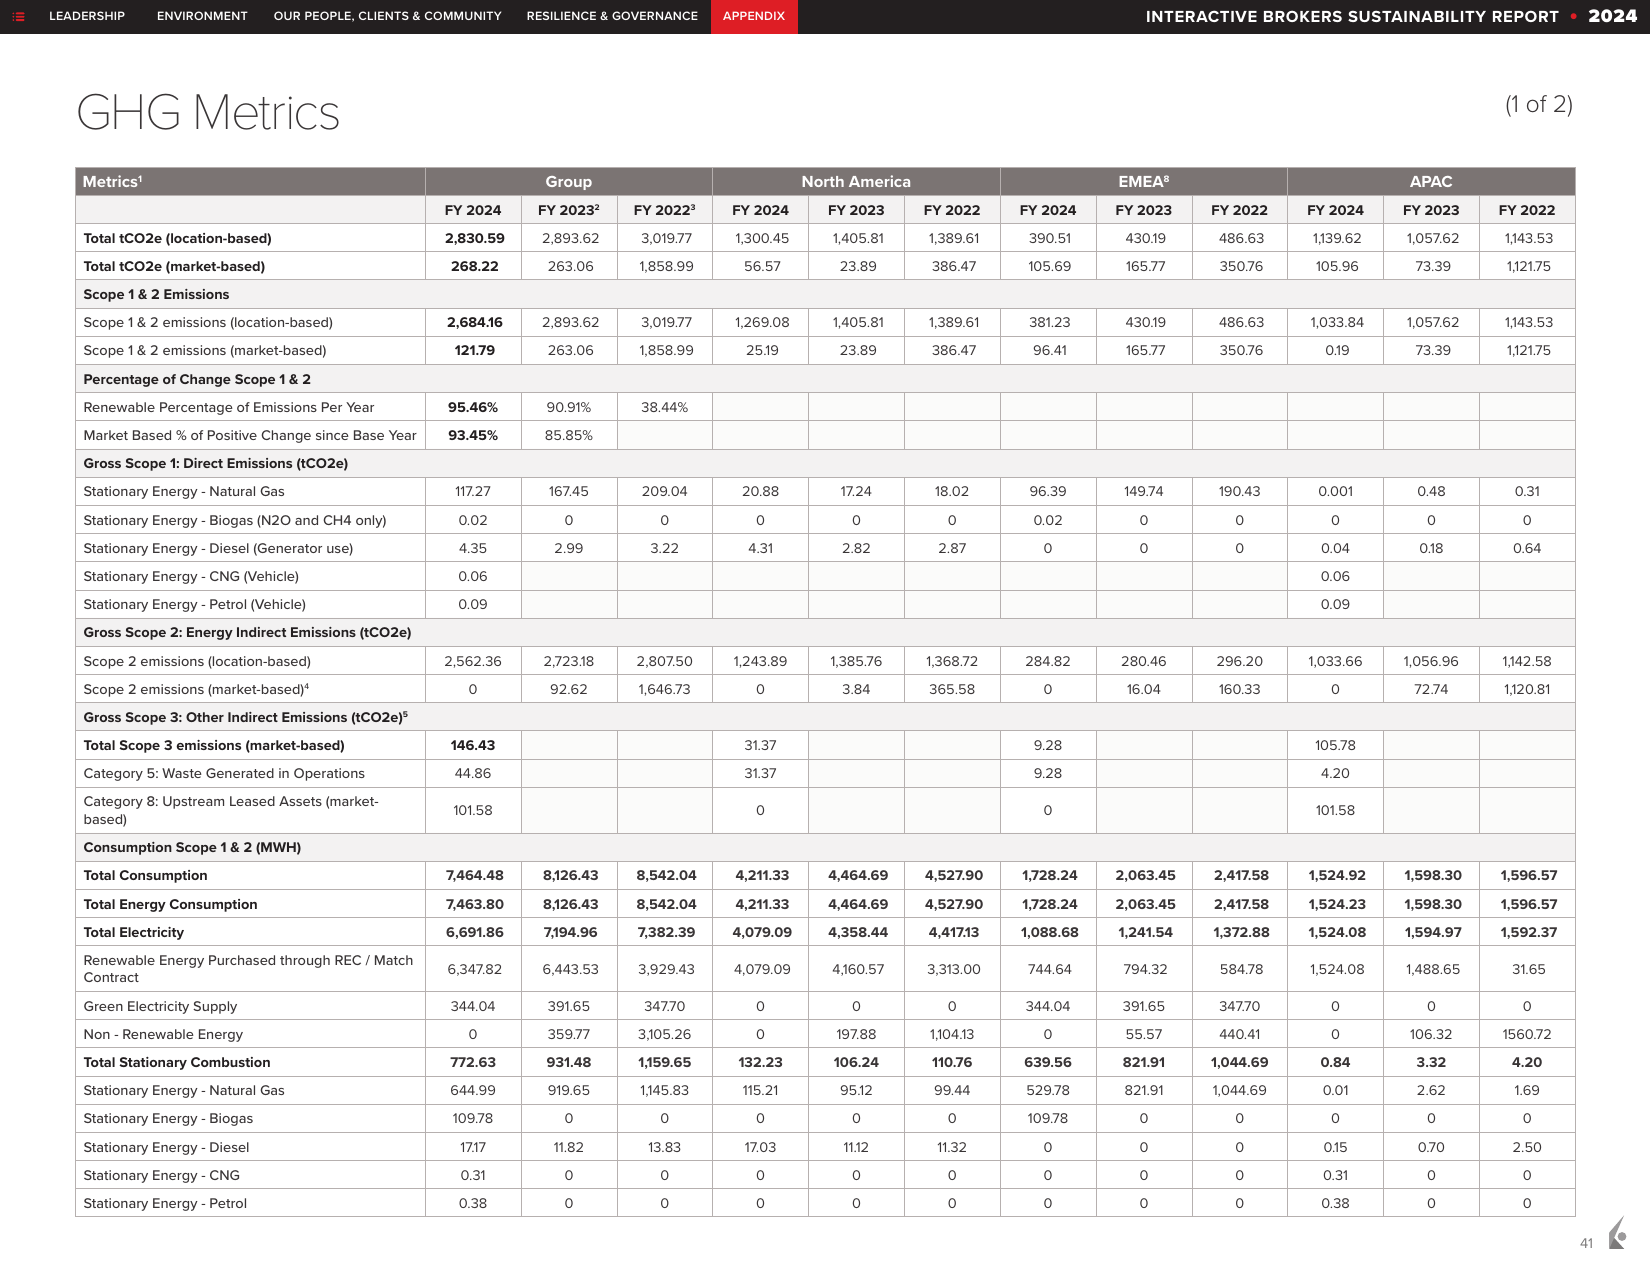Click the Metrics header cell

[x=250, y=181]
